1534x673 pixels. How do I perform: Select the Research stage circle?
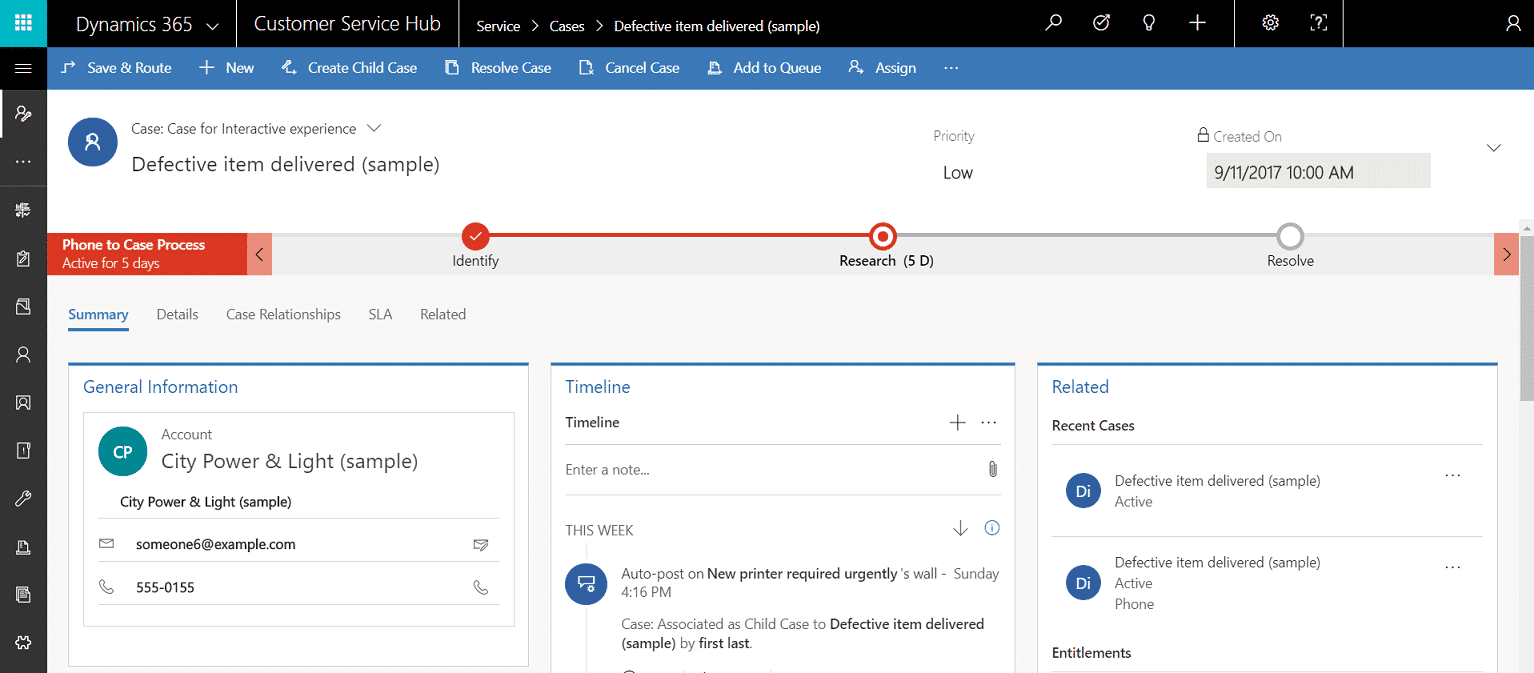tap(883, 236)
